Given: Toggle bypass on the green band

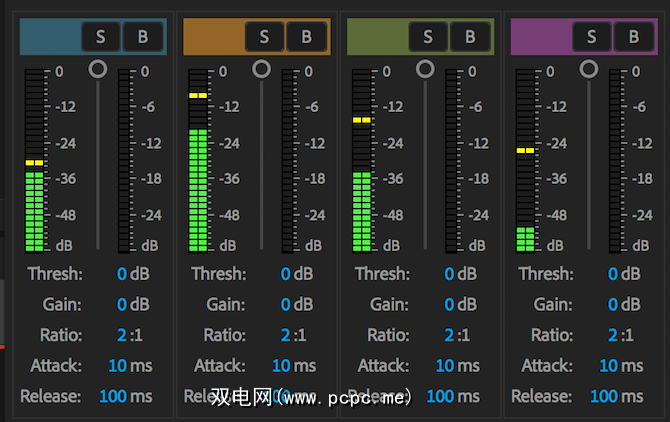Looking at the screenshot, I should (x=470, y=37).
